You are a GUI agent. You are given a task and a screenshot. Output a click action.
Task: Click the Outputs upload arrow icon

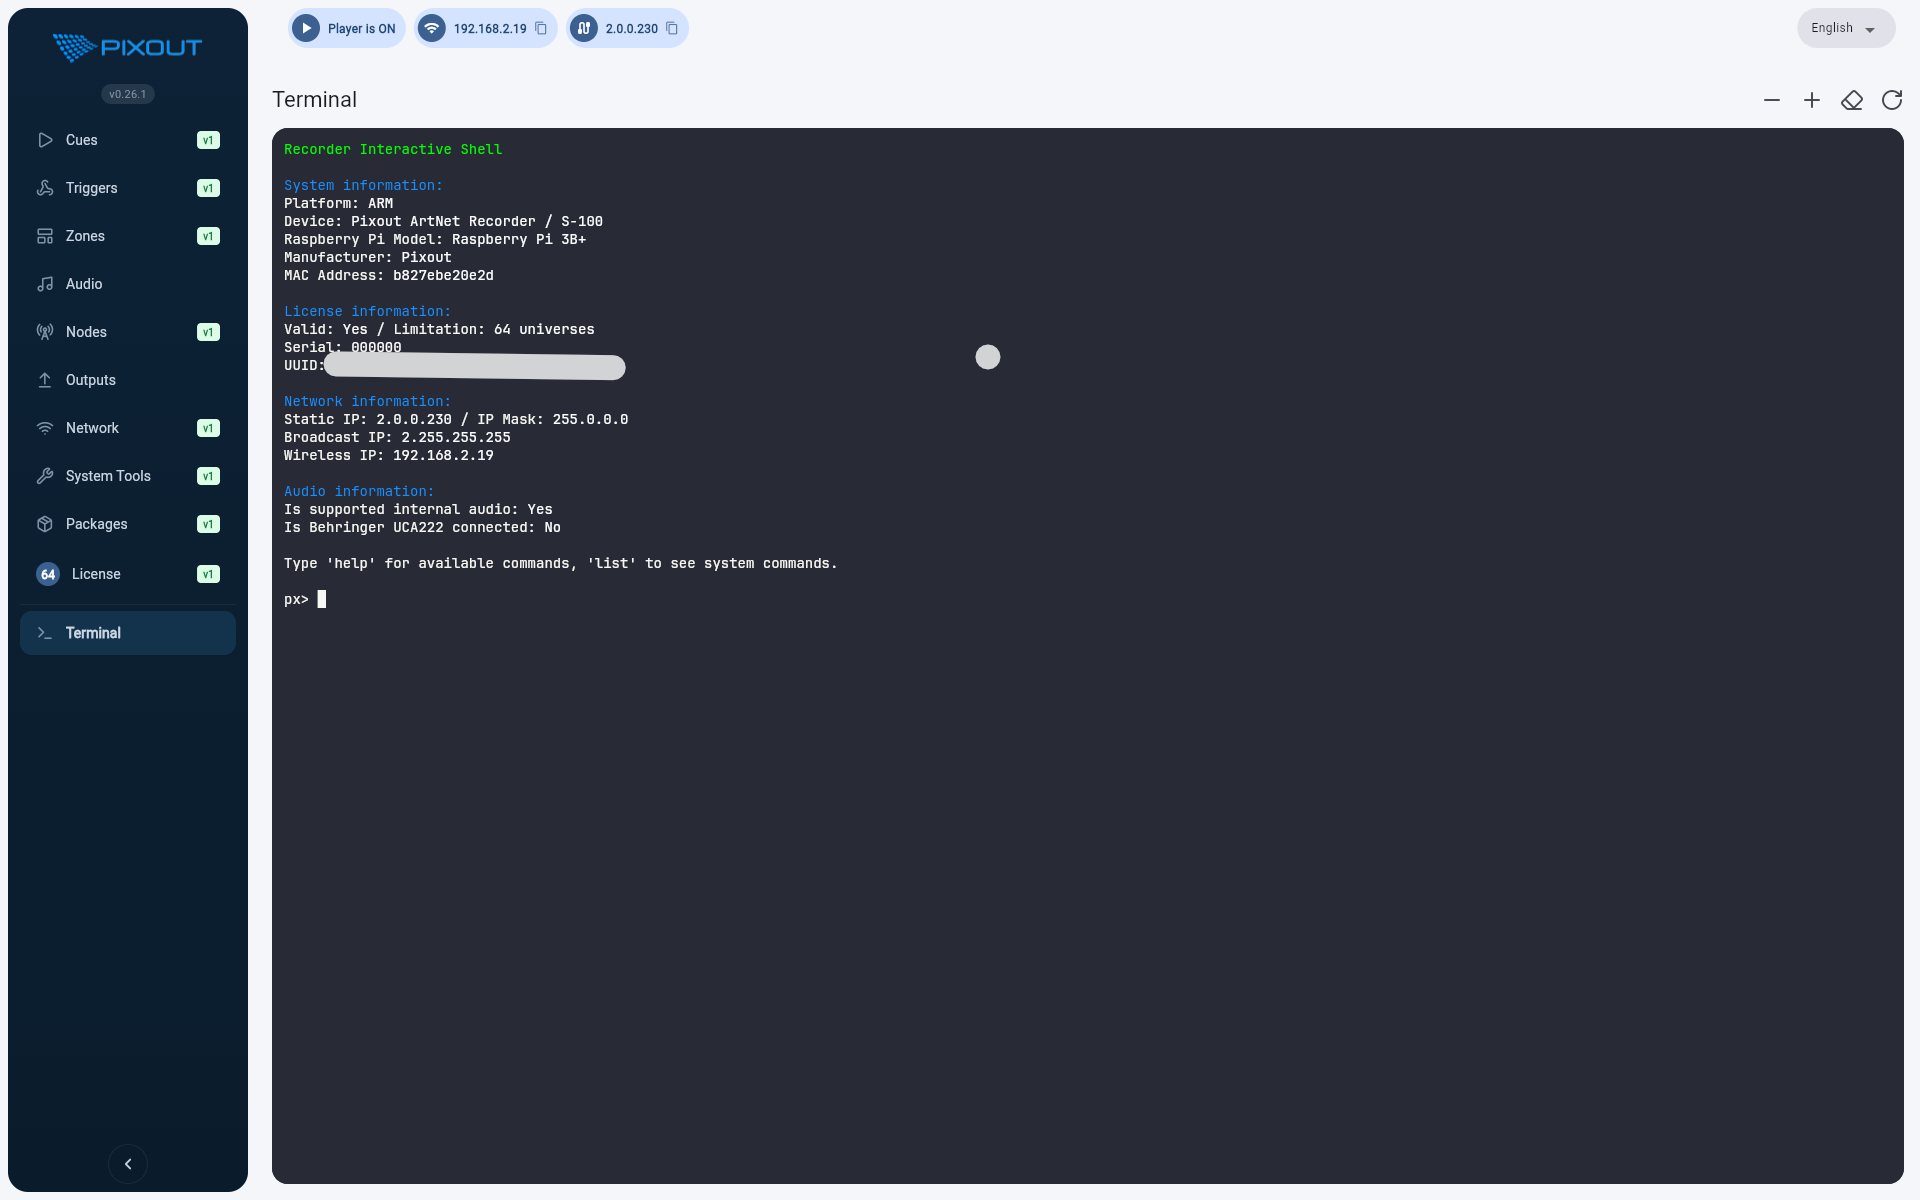45,380
